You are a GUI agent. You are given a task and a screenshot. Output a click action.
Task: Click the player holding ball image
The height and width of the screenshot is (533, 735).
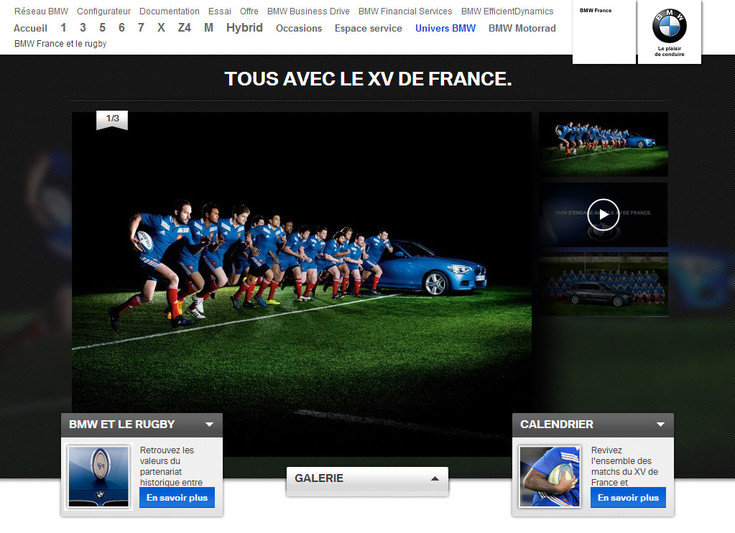click(550, 476)
